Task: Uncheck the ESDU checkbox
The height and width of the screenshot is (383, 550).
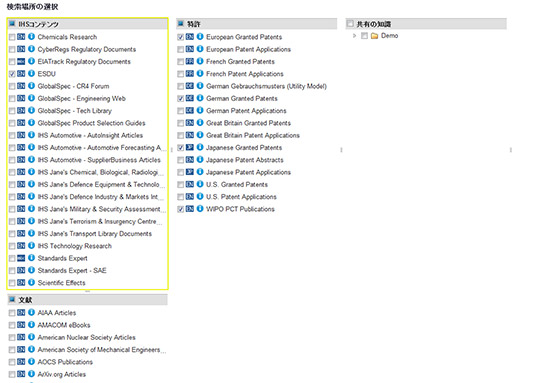Action: click(12, 74)
